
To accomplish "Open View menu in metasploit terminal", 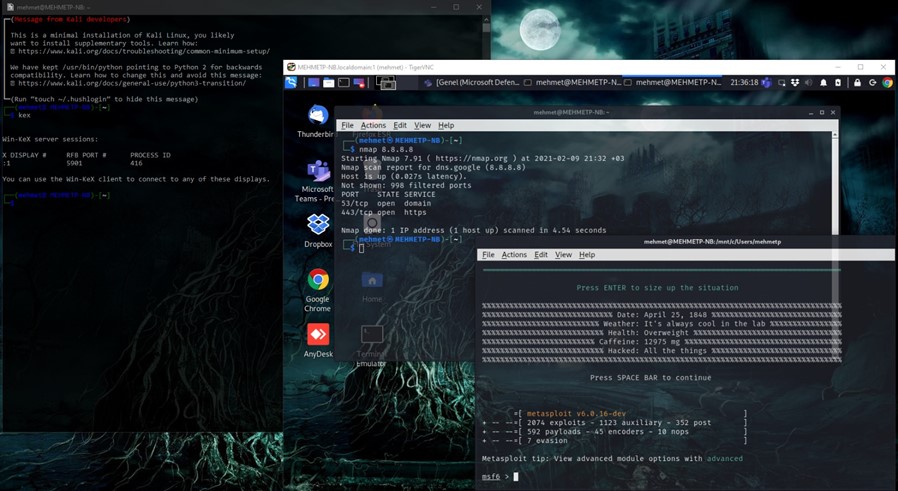I will [x=563, y=255].
